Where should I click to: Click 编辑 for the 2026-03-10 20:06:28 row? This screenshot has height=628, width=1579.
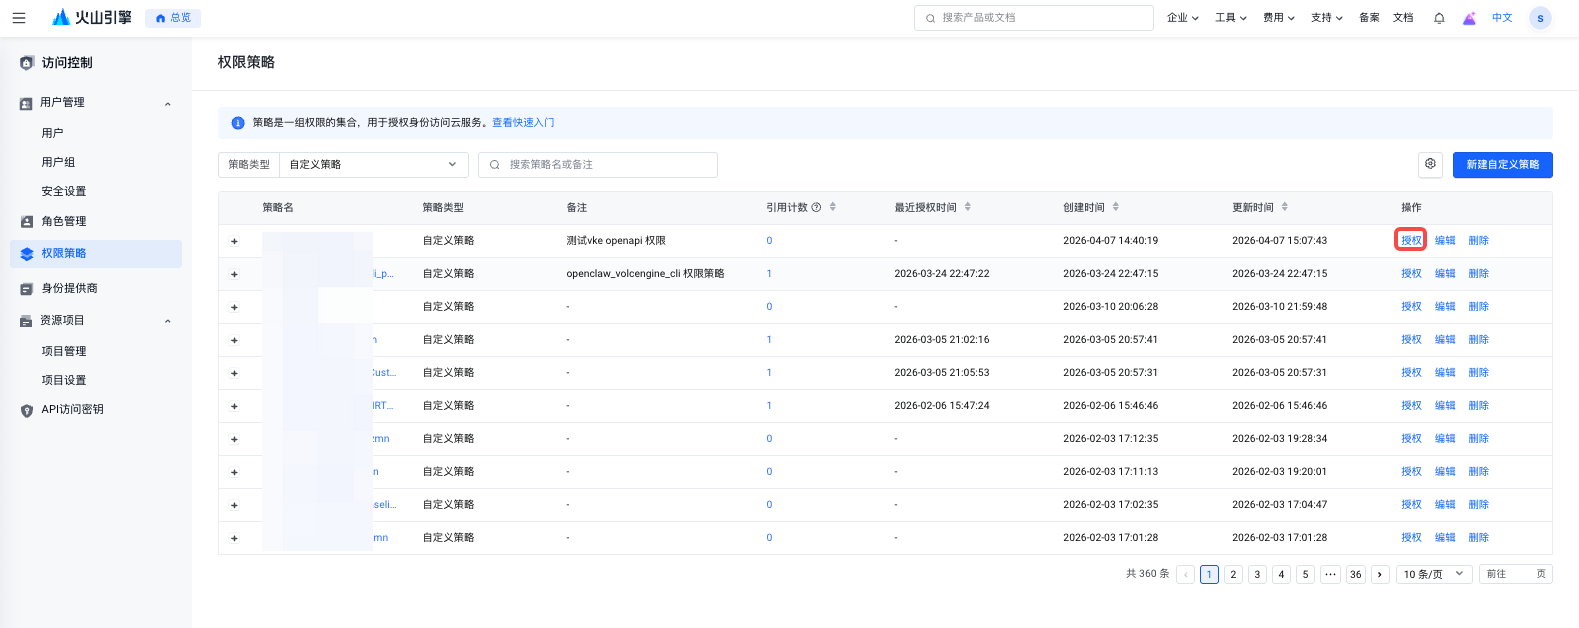(x=1445, y=307)
